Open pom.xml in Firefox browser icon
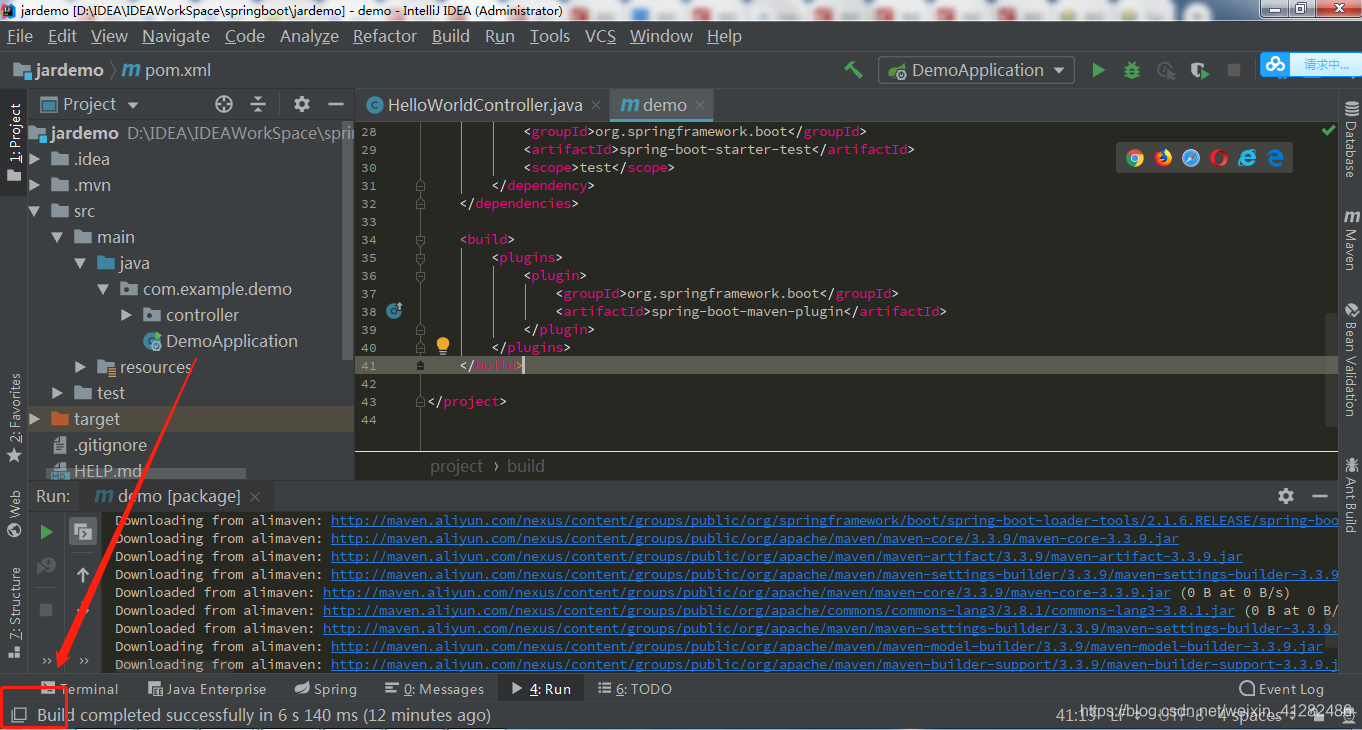The height and width of the screenshot is (730, 1362). point(1163,158)
